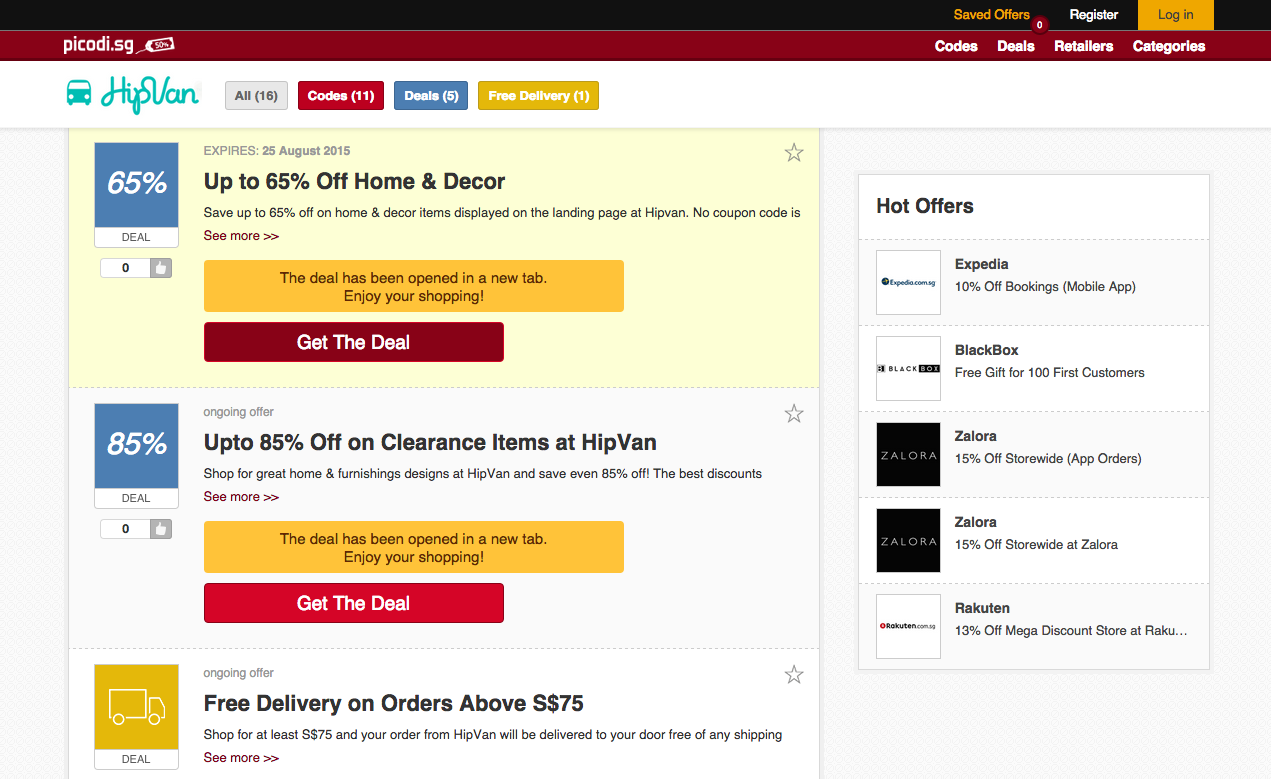Click the like count for 65% deal
This screenshot has width=1271, height=779.
(x=125, y=268)
